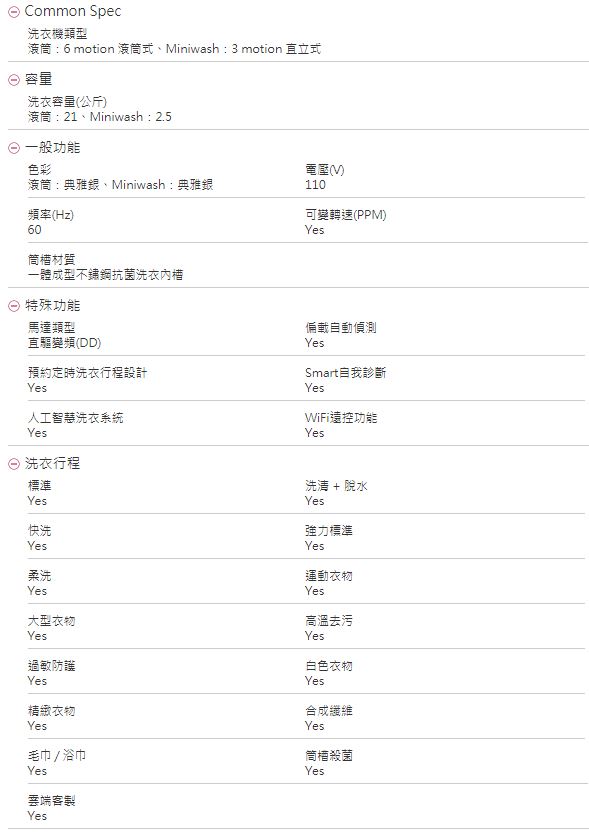Viewport: 589px width, 835px height.
Task: Click the 可變轉速(PPM) spec label
Action: click(346, 215)
